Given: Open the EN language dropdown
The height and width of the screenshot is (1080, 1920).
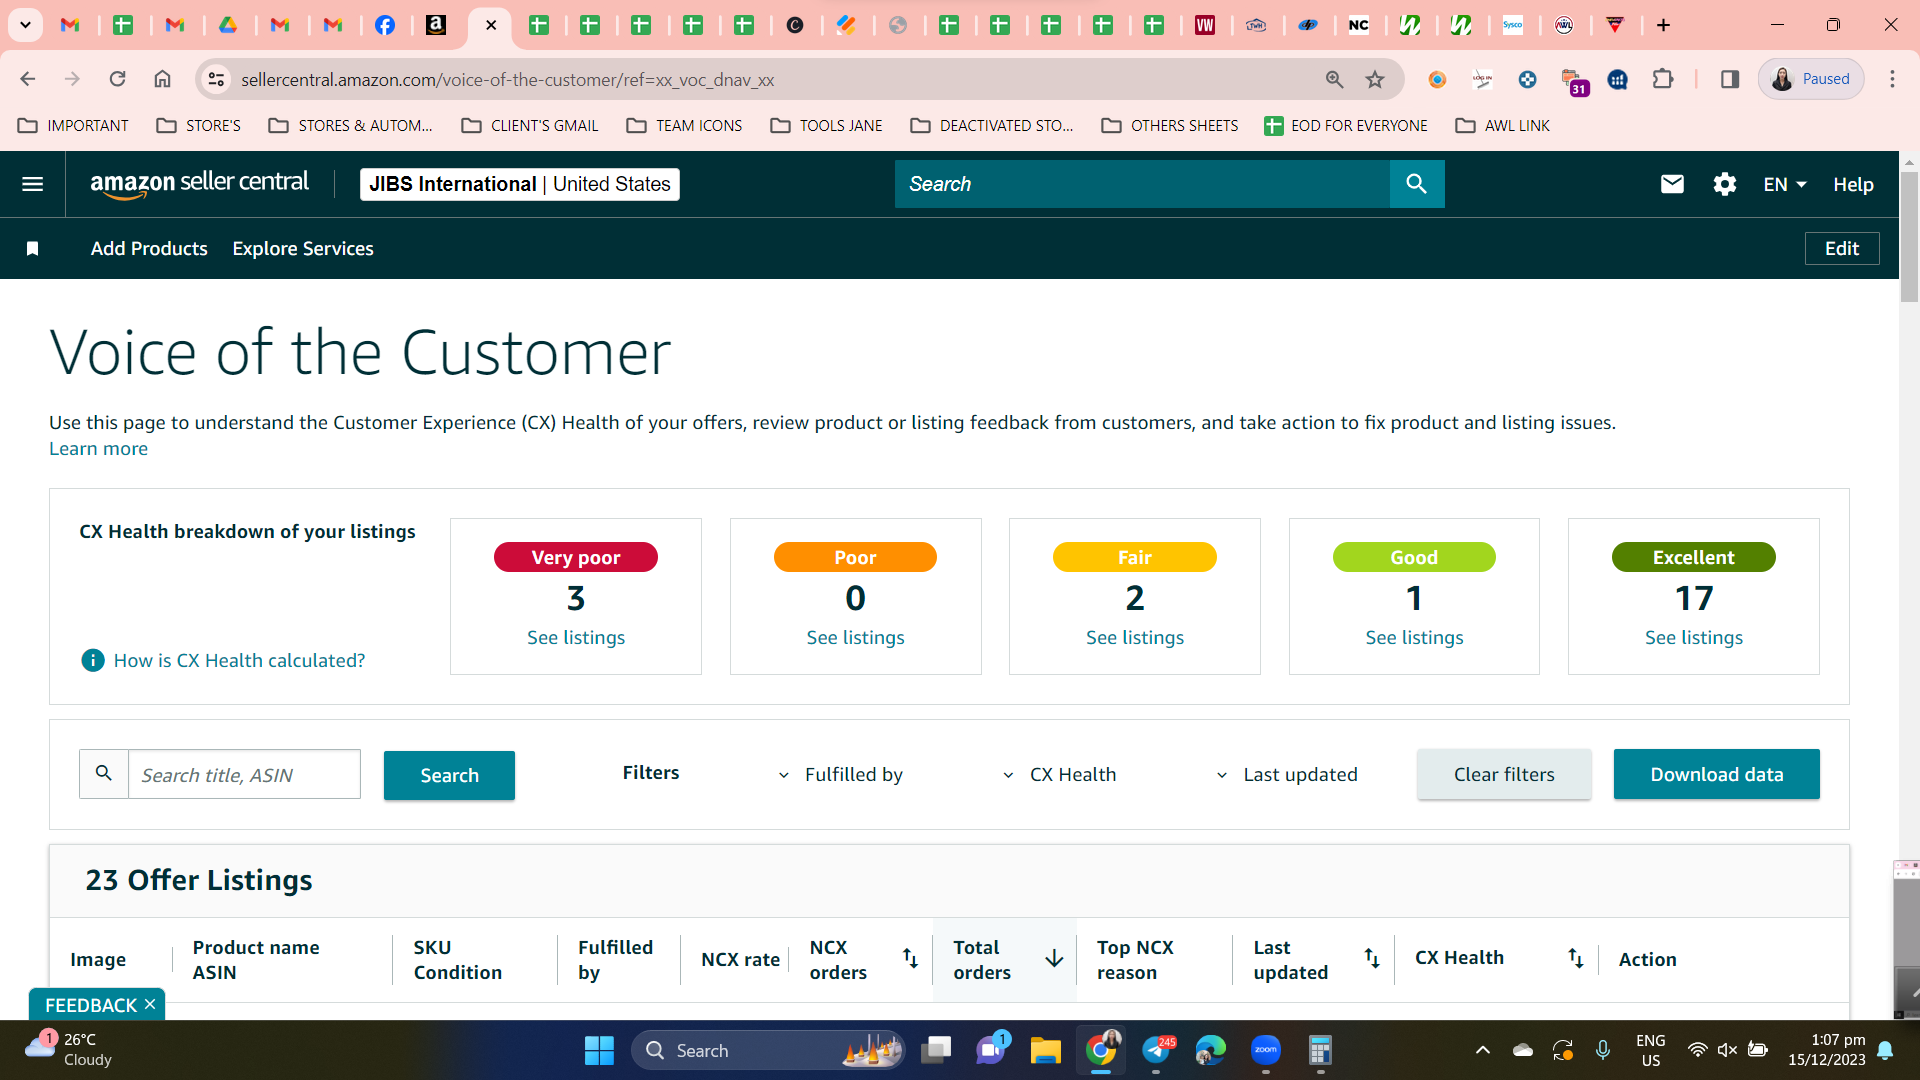Looking at the screenshot, I should [1785, 184].
